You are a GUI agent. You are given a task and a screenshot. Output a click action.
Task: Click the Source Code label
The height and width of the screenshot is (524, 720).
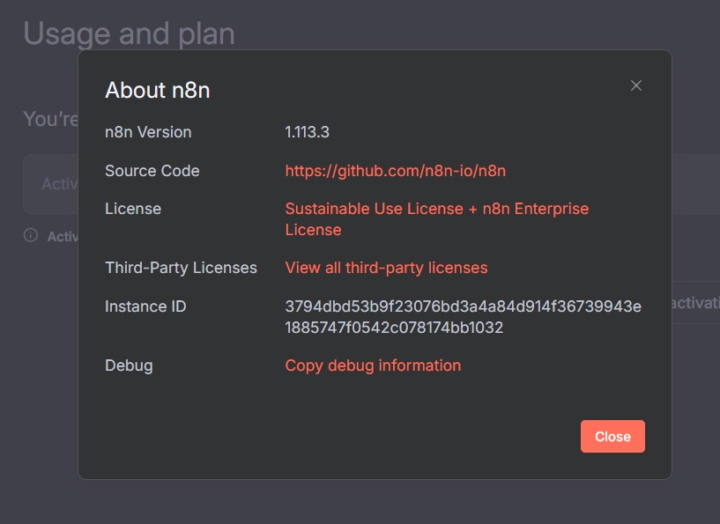152,171
